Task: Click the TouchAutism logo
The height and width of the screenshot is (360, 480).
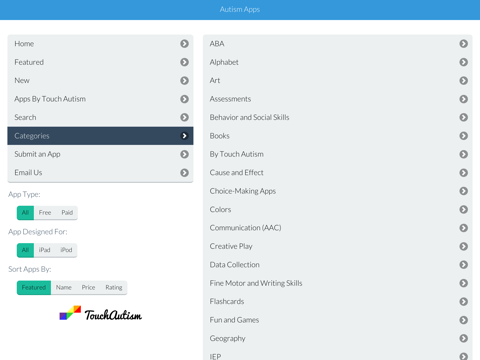Action: tap(100, 314)
